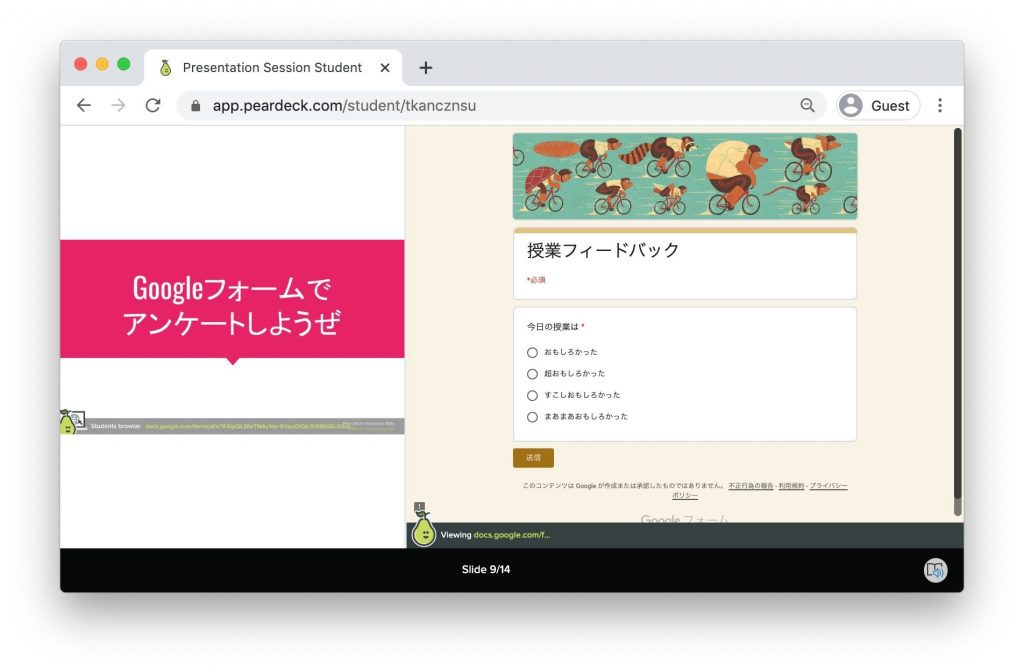Viewport: 1024px width, 672px height.
Task: Close the Presentation Session Student tab
Action: 385,68
